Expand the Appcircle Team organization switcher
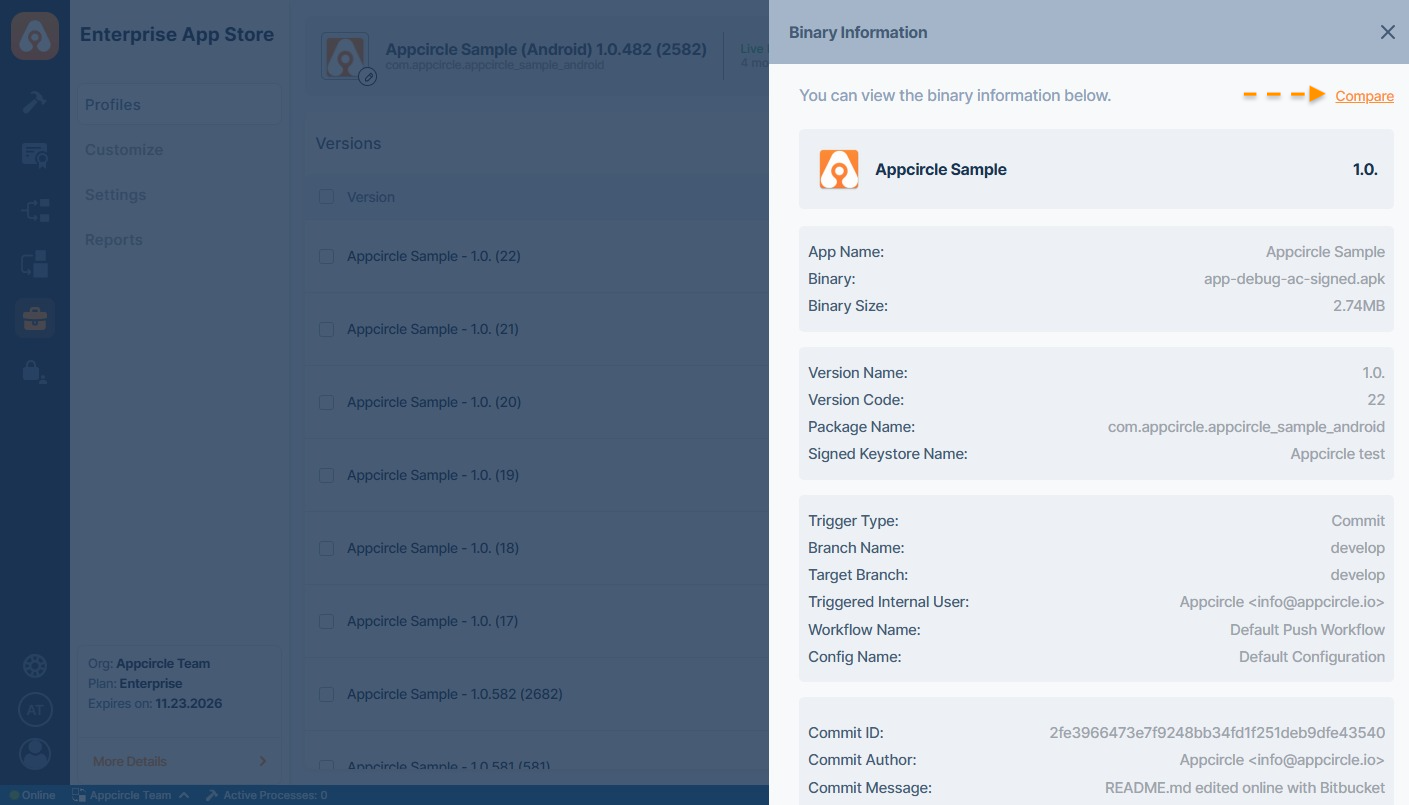 tap(131, 795)
